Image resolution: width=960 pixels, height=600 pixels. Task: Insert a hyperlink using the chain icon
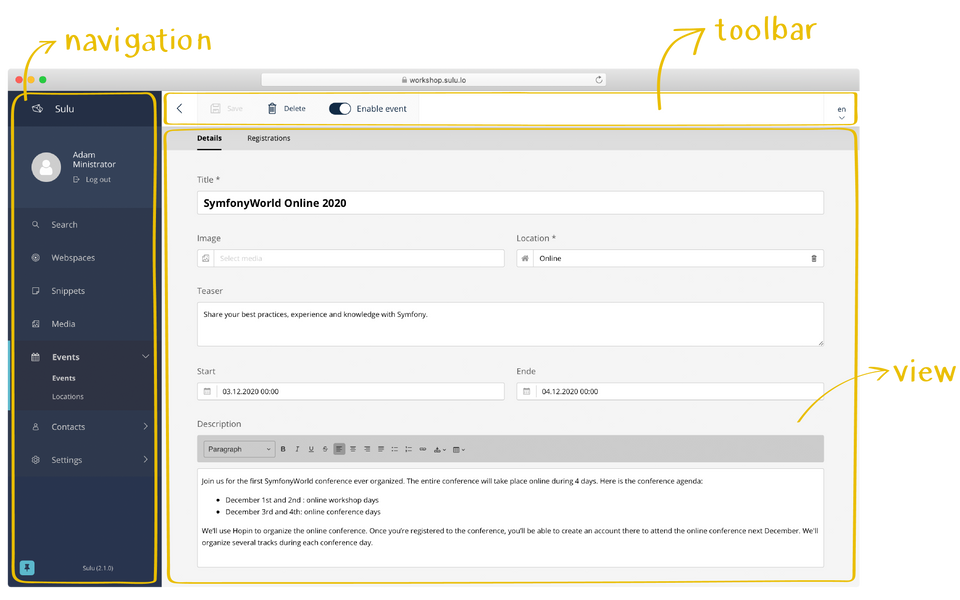coord(421,448)
